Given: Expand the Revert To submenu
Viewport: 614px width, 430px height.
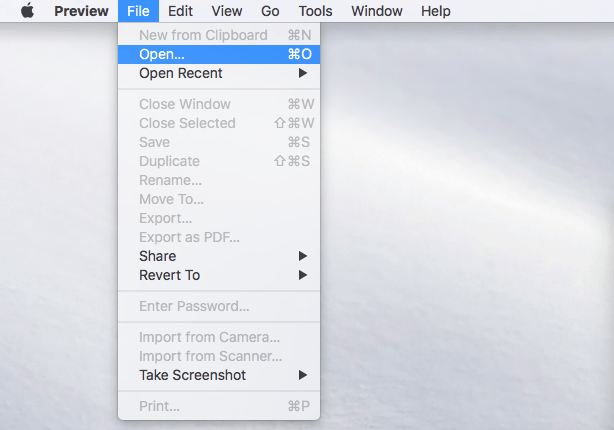Looking at the screenshot, I should [x=169, y=275].
